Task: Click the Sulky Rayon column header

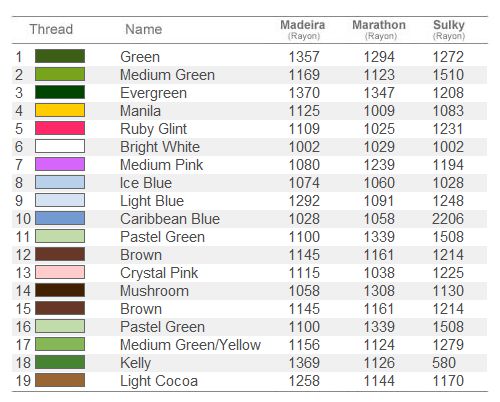Action: coord(449,29)
